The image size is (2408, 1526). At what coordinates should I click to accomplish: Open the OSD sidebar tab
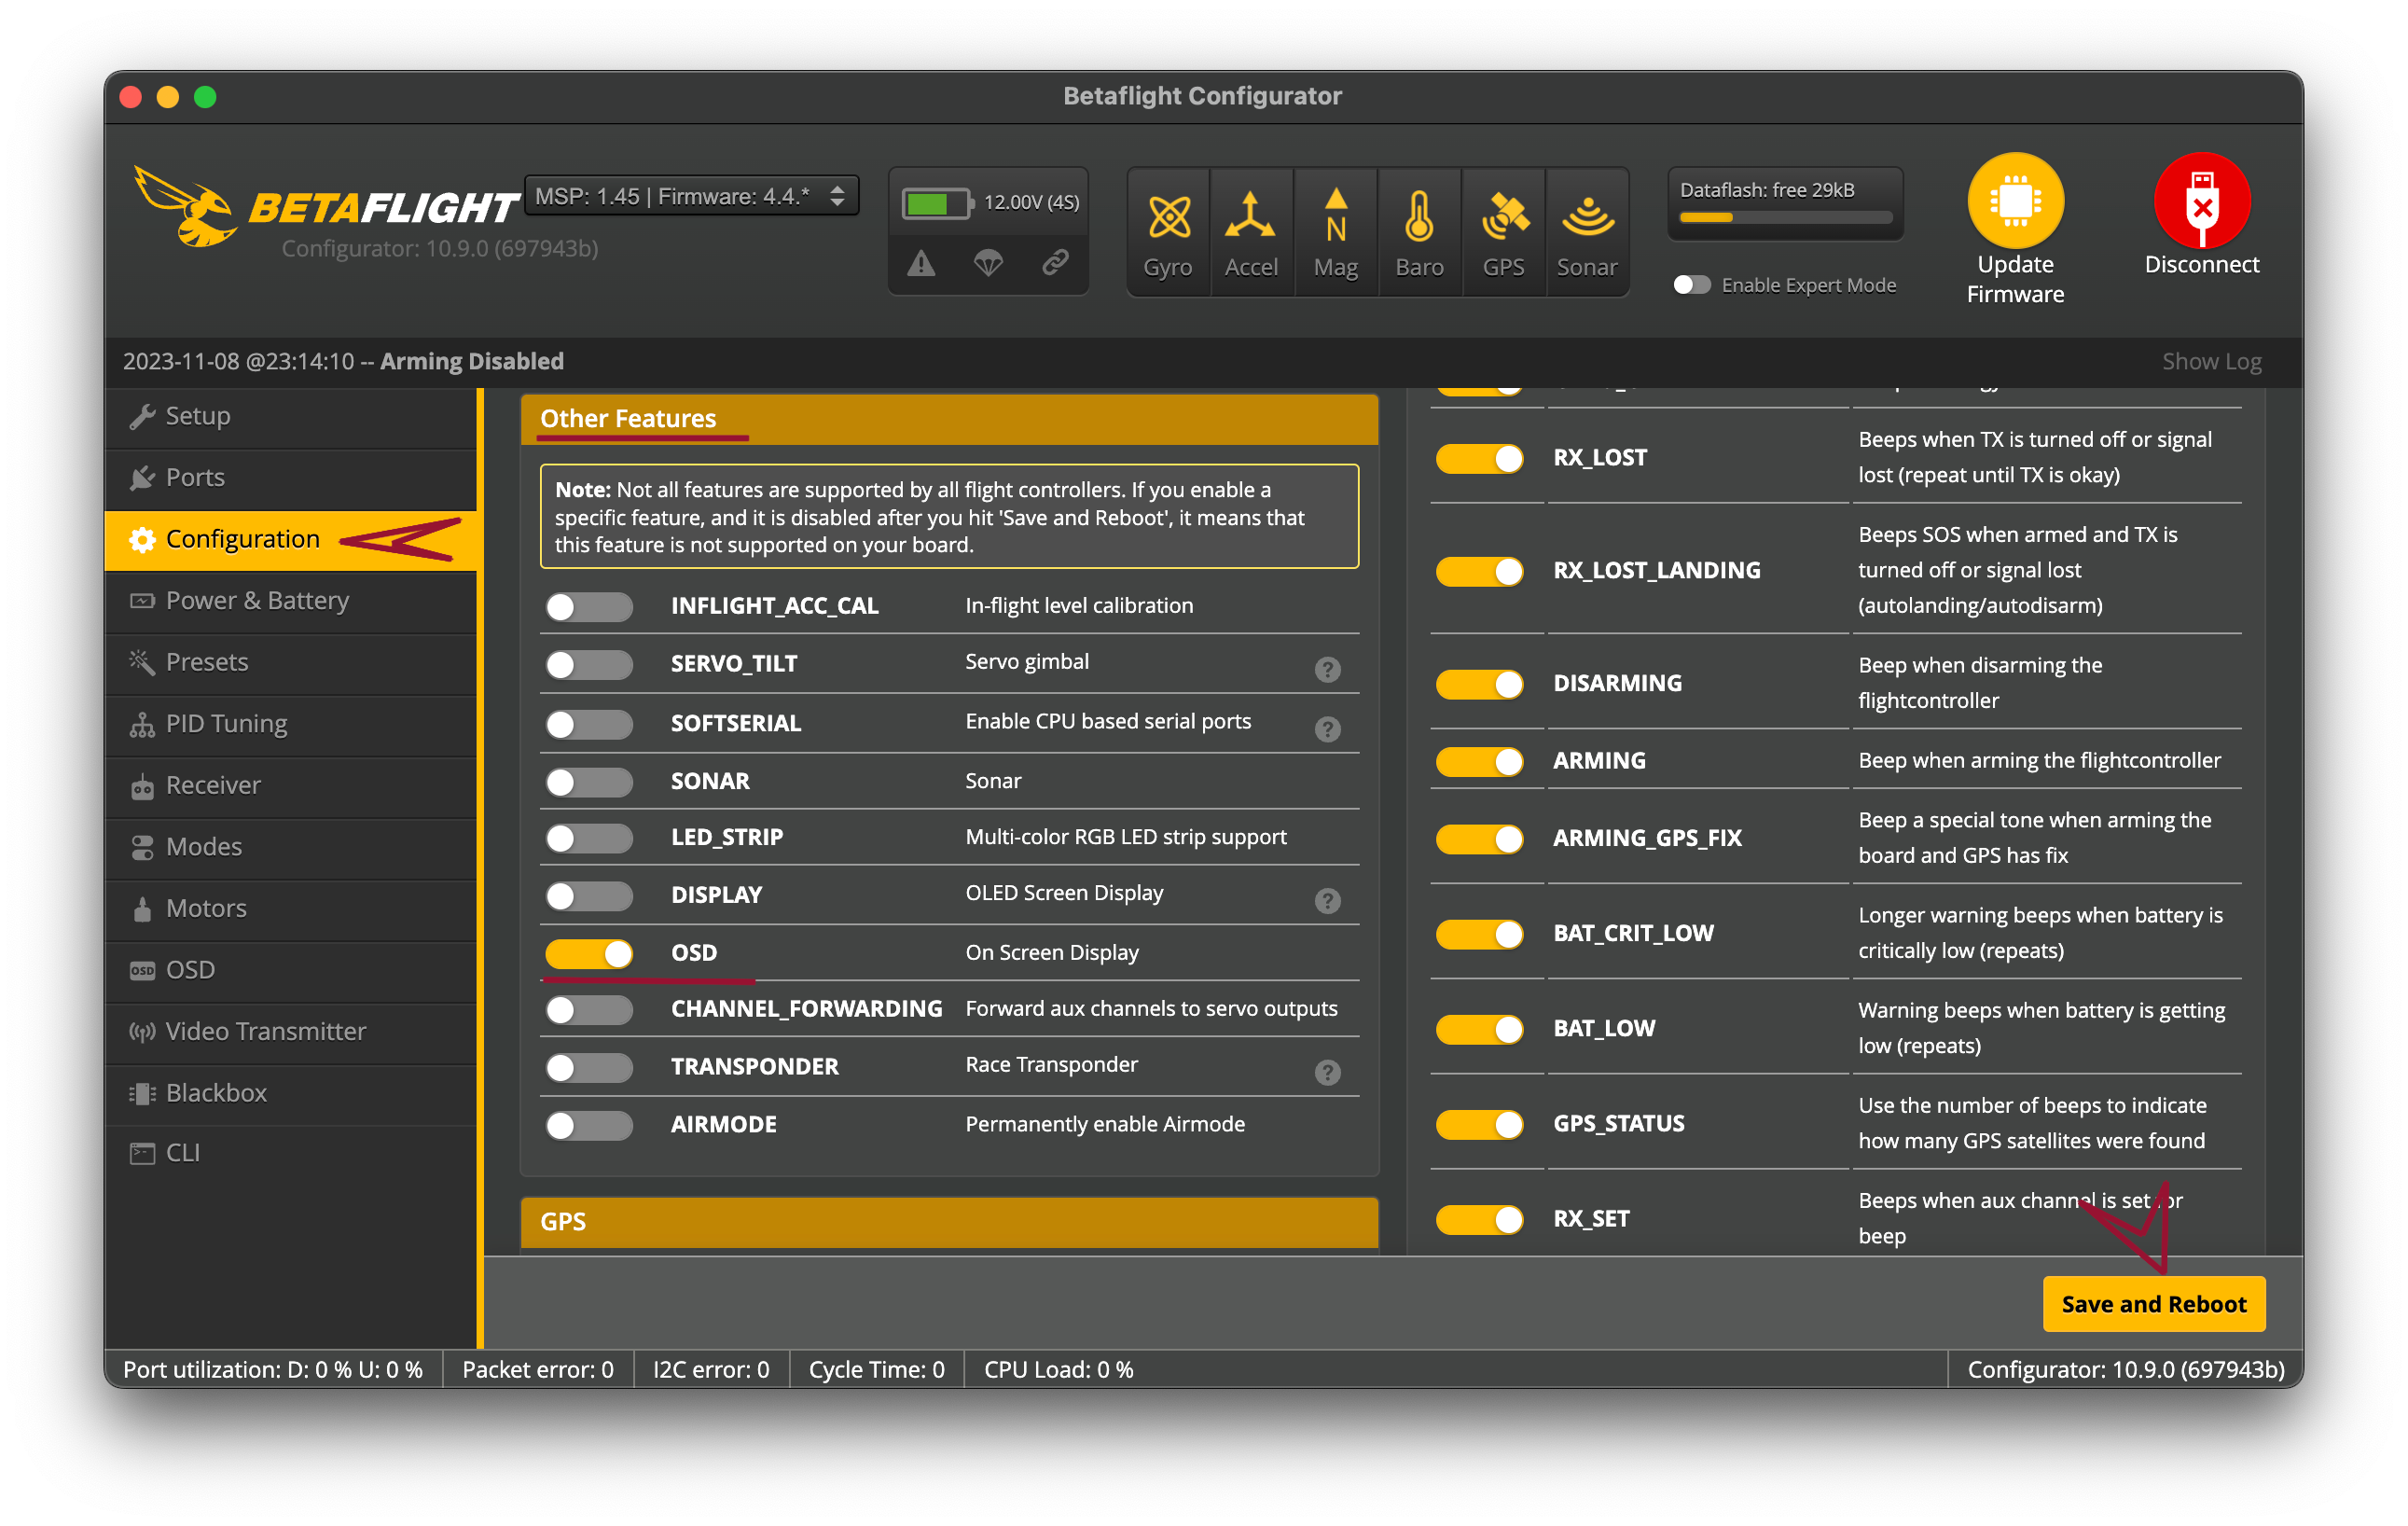[x=290, y=970]
